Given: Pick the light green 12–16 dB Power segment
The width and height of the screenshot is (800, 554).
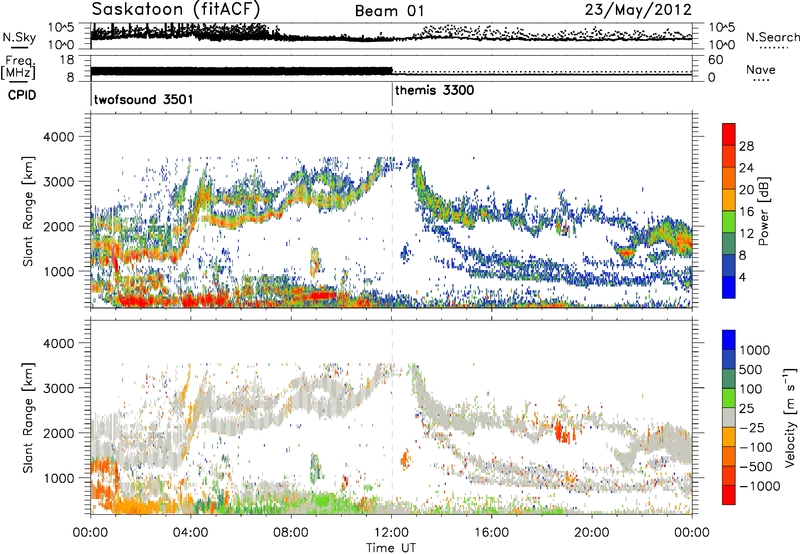Looking at the screenshot, I should 729,221.
